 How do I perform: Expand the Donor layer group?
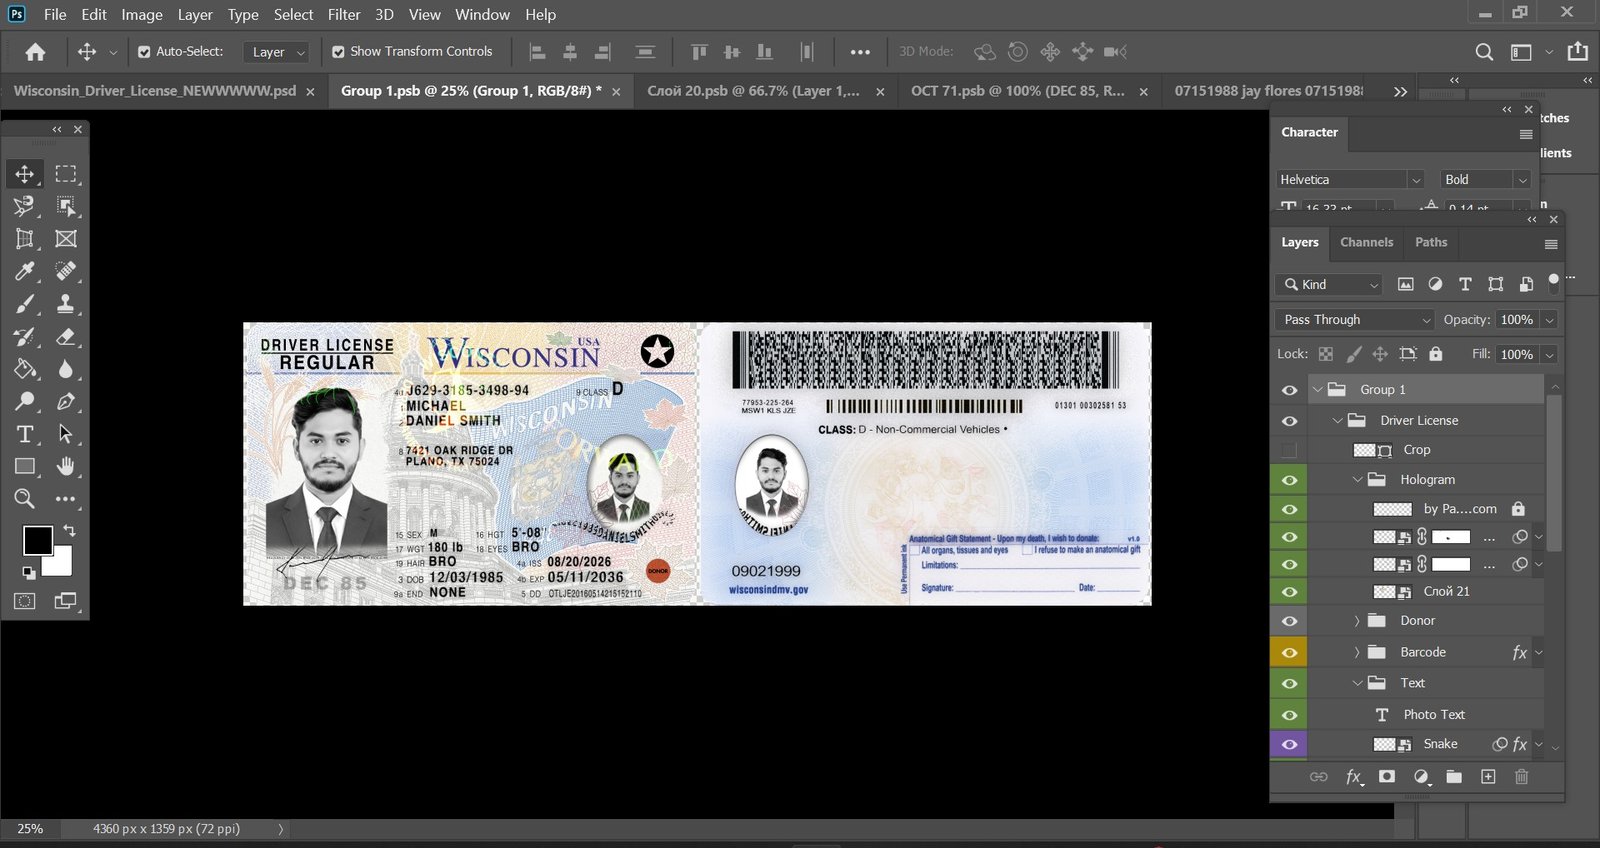coord(1357,621)
